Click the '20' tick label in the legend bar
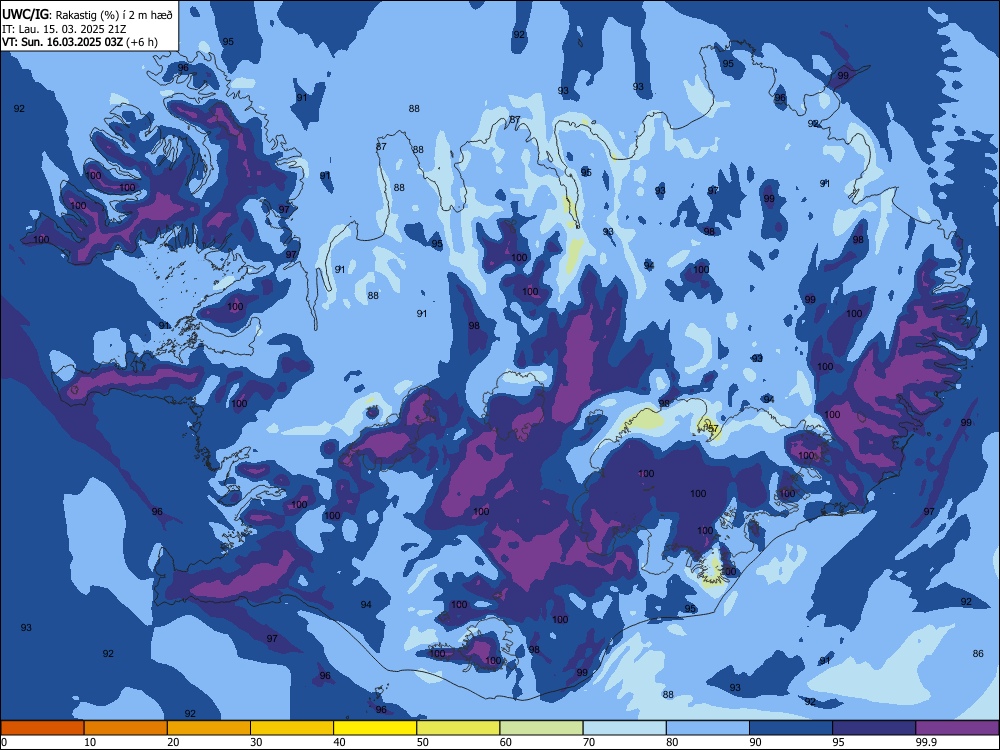The height and width of the screenshot is (750, 1000). tap(173, 742)
